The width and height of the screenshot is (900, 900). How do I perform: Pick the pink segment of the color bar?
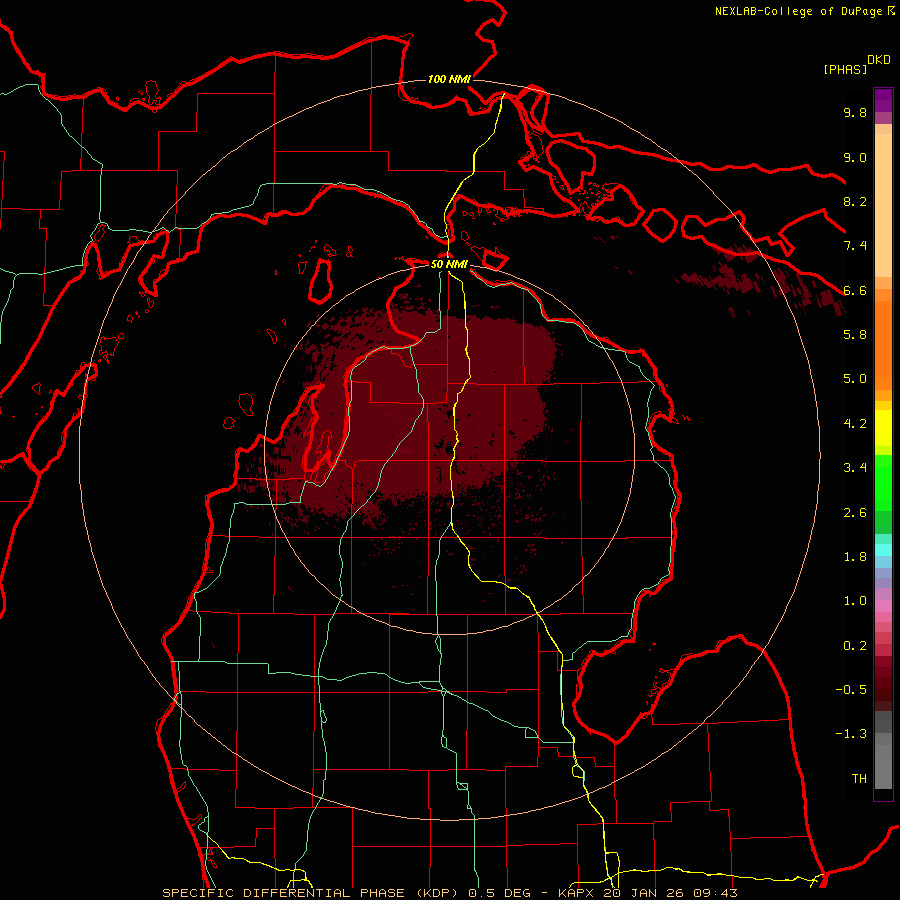[x=883, y=606]
